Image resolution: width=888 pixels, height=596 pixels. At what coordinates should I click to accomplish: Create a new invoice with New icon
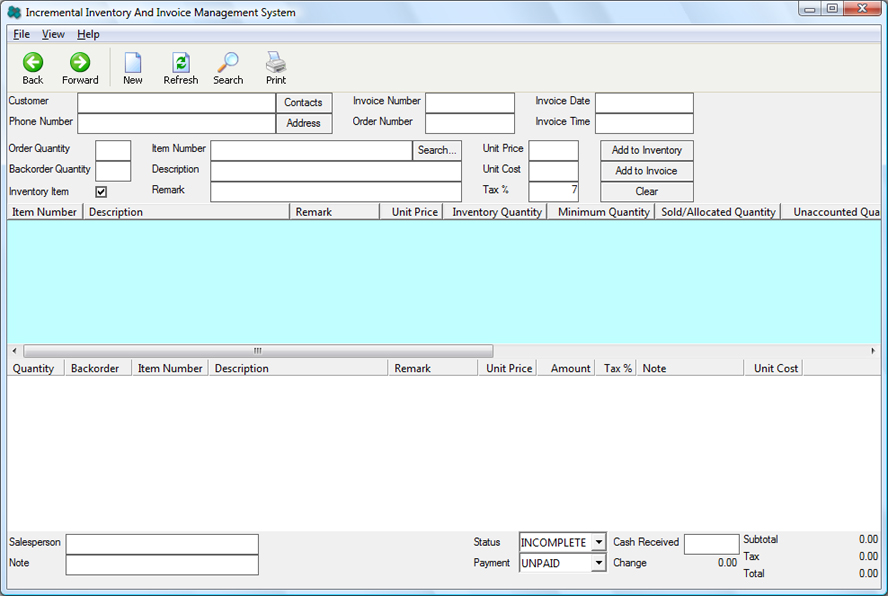[x=133, y=63]
